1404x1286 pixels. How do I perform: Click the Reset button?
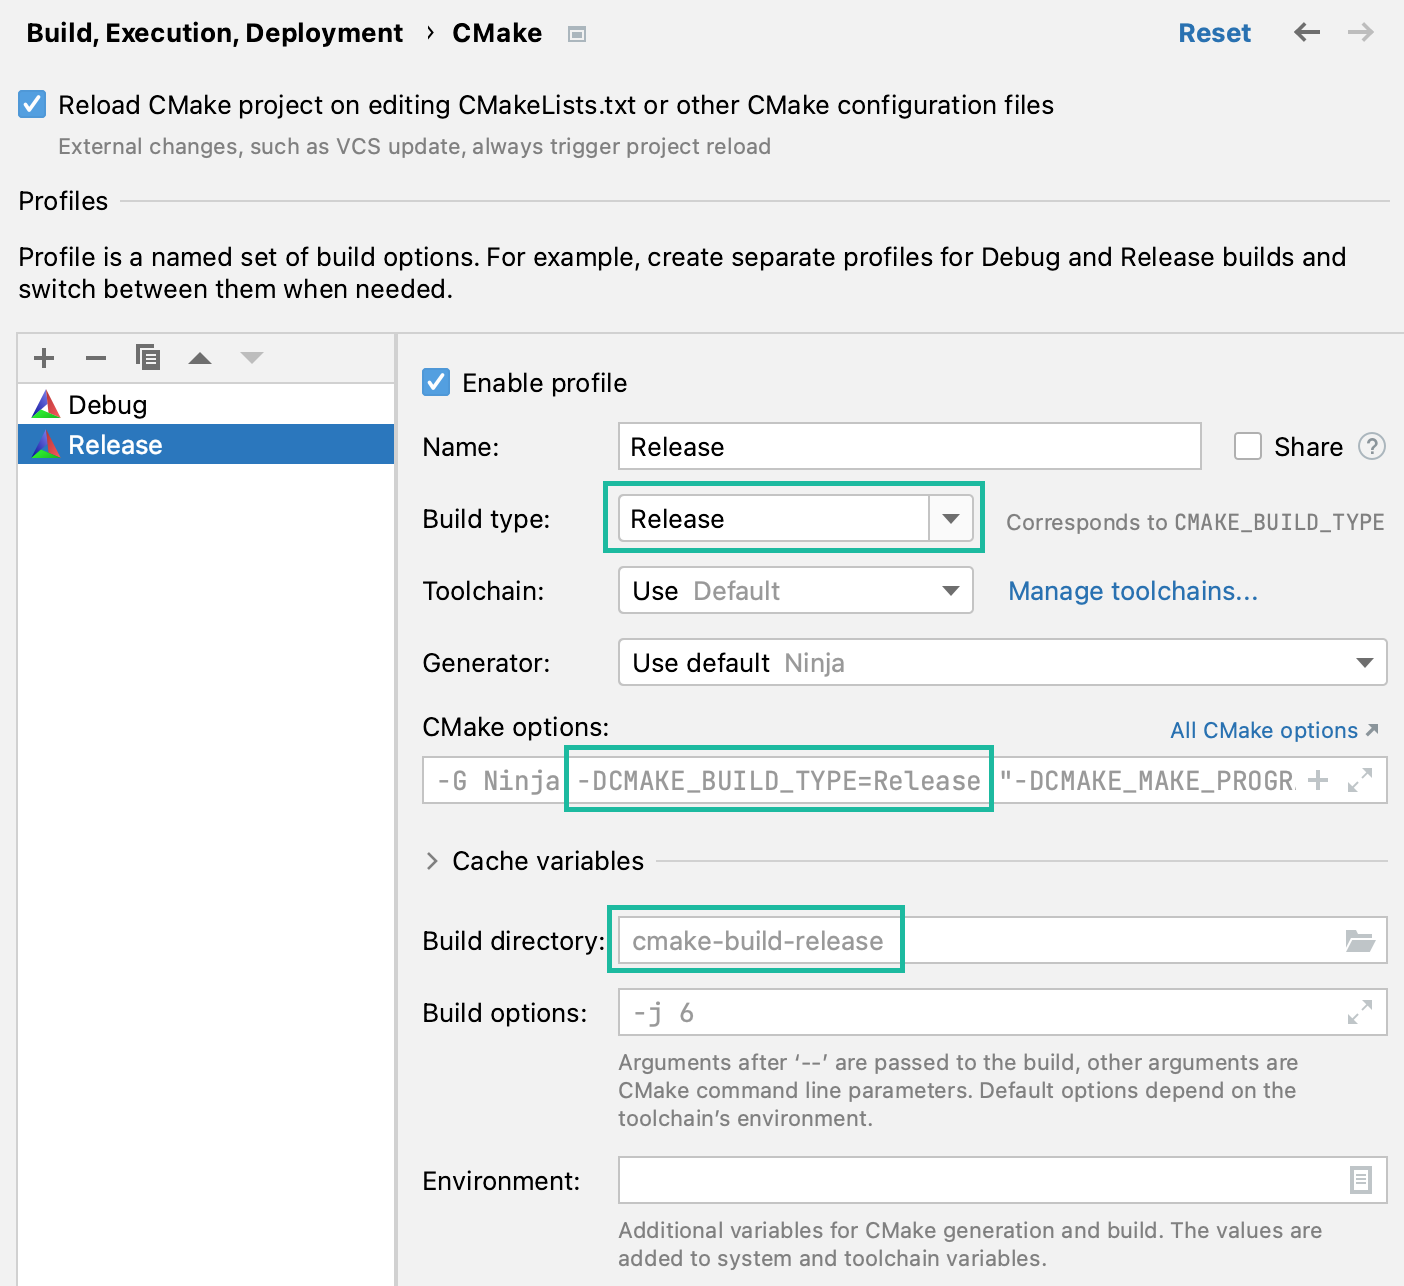point(1214,32)
